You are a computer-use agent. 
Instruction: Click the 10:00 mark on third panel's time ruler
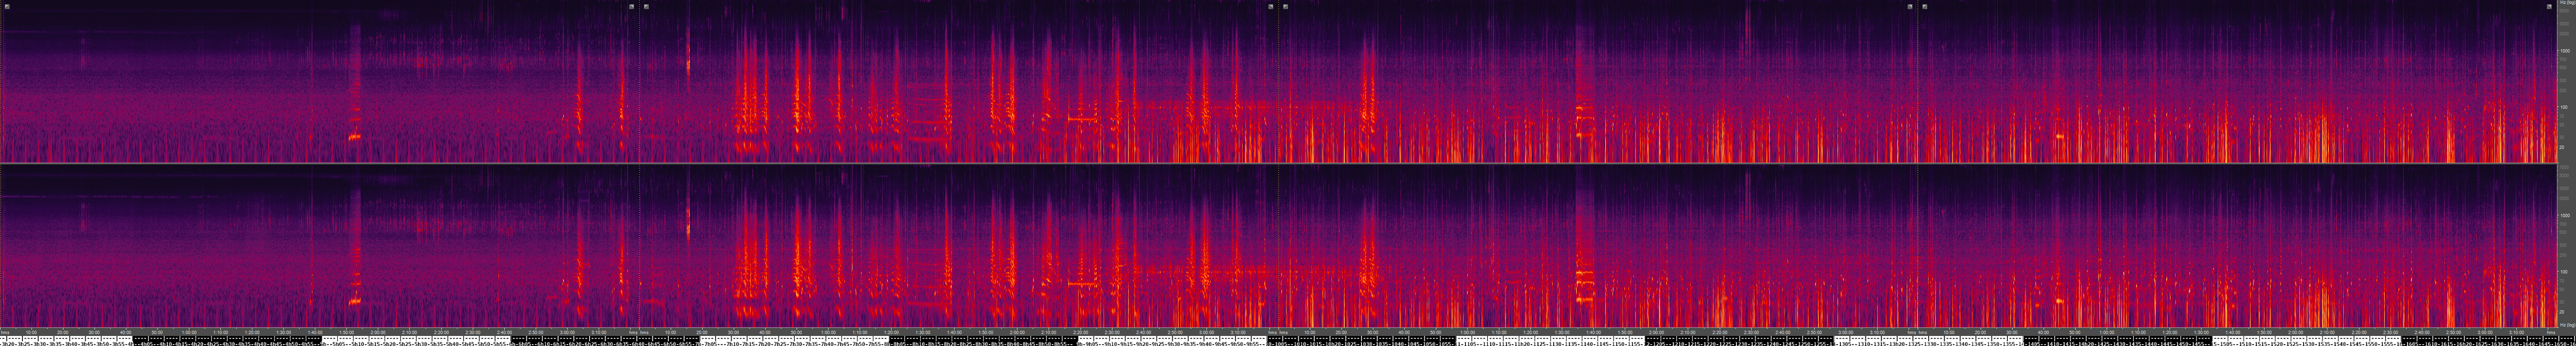[1310, 332]
